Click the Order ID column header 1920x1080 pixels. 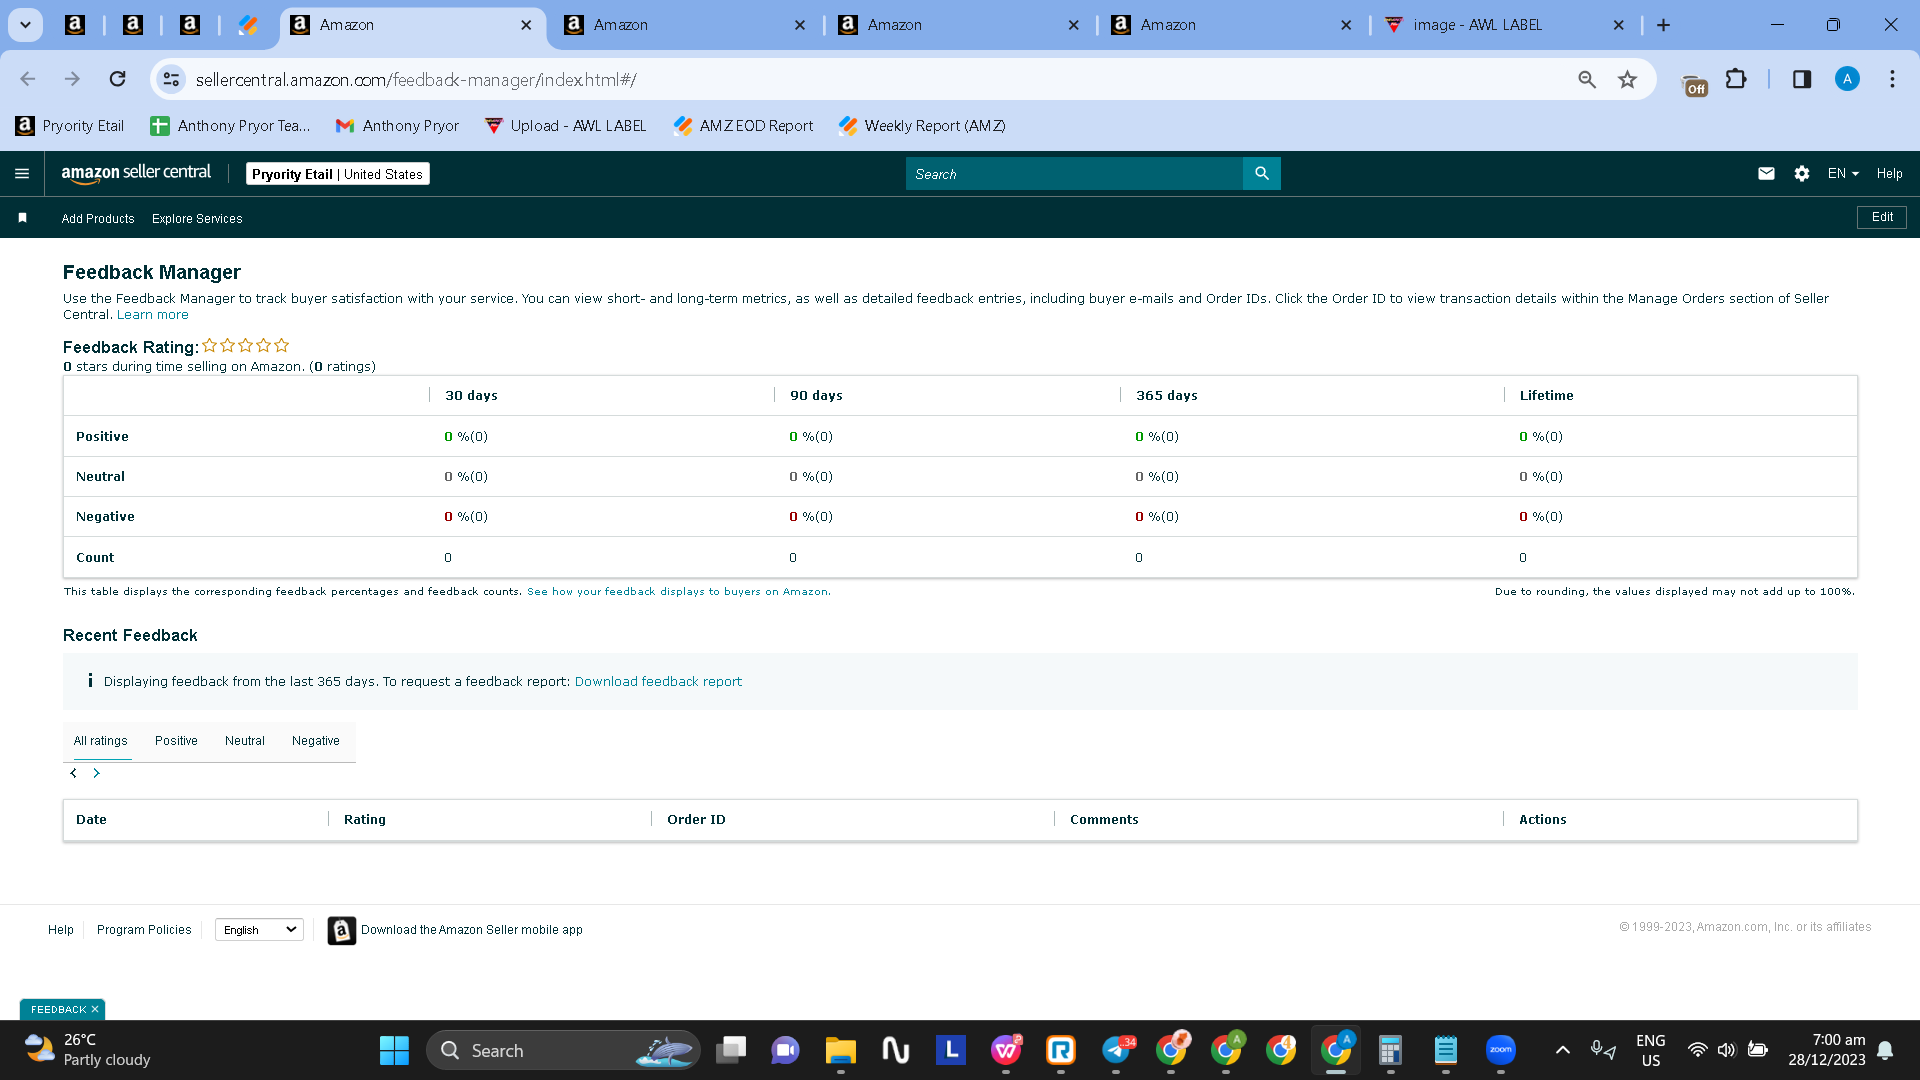[696, 820]
